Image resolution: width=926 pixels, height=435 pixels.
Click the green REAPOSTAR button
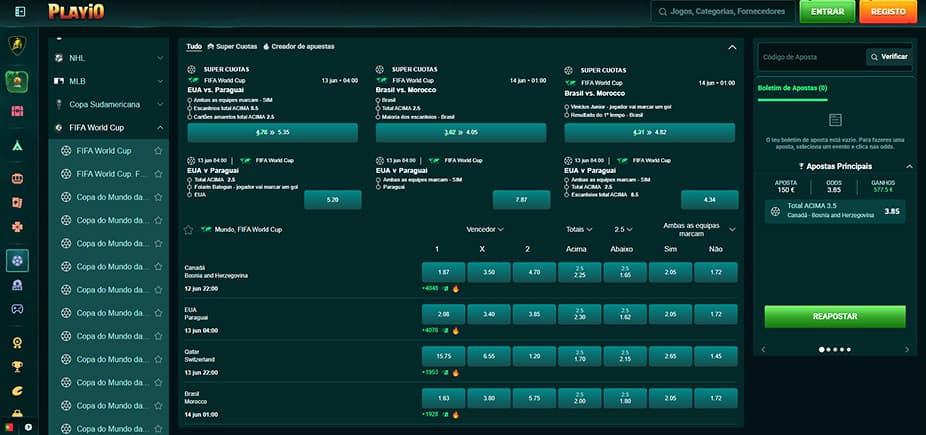pyautogui.click(x=834, y=316)
